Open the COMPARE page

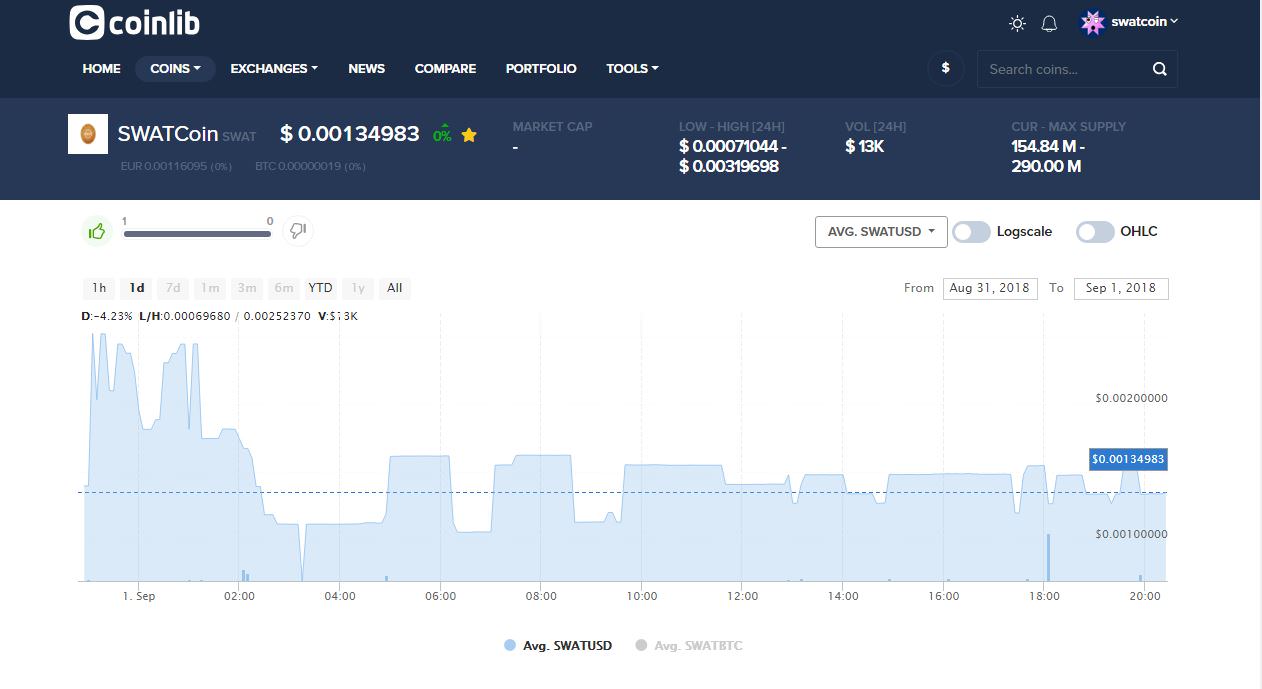click(445, 69)
